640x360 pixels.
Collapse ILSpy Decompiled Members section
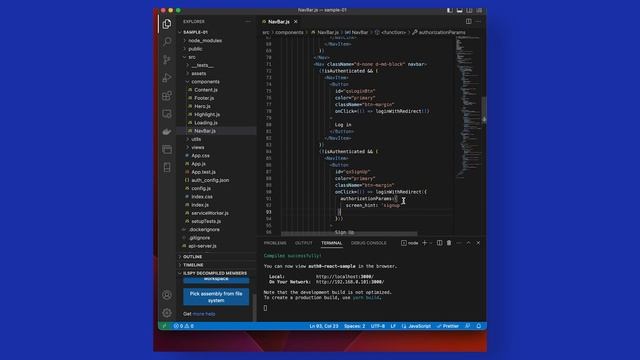215,273
